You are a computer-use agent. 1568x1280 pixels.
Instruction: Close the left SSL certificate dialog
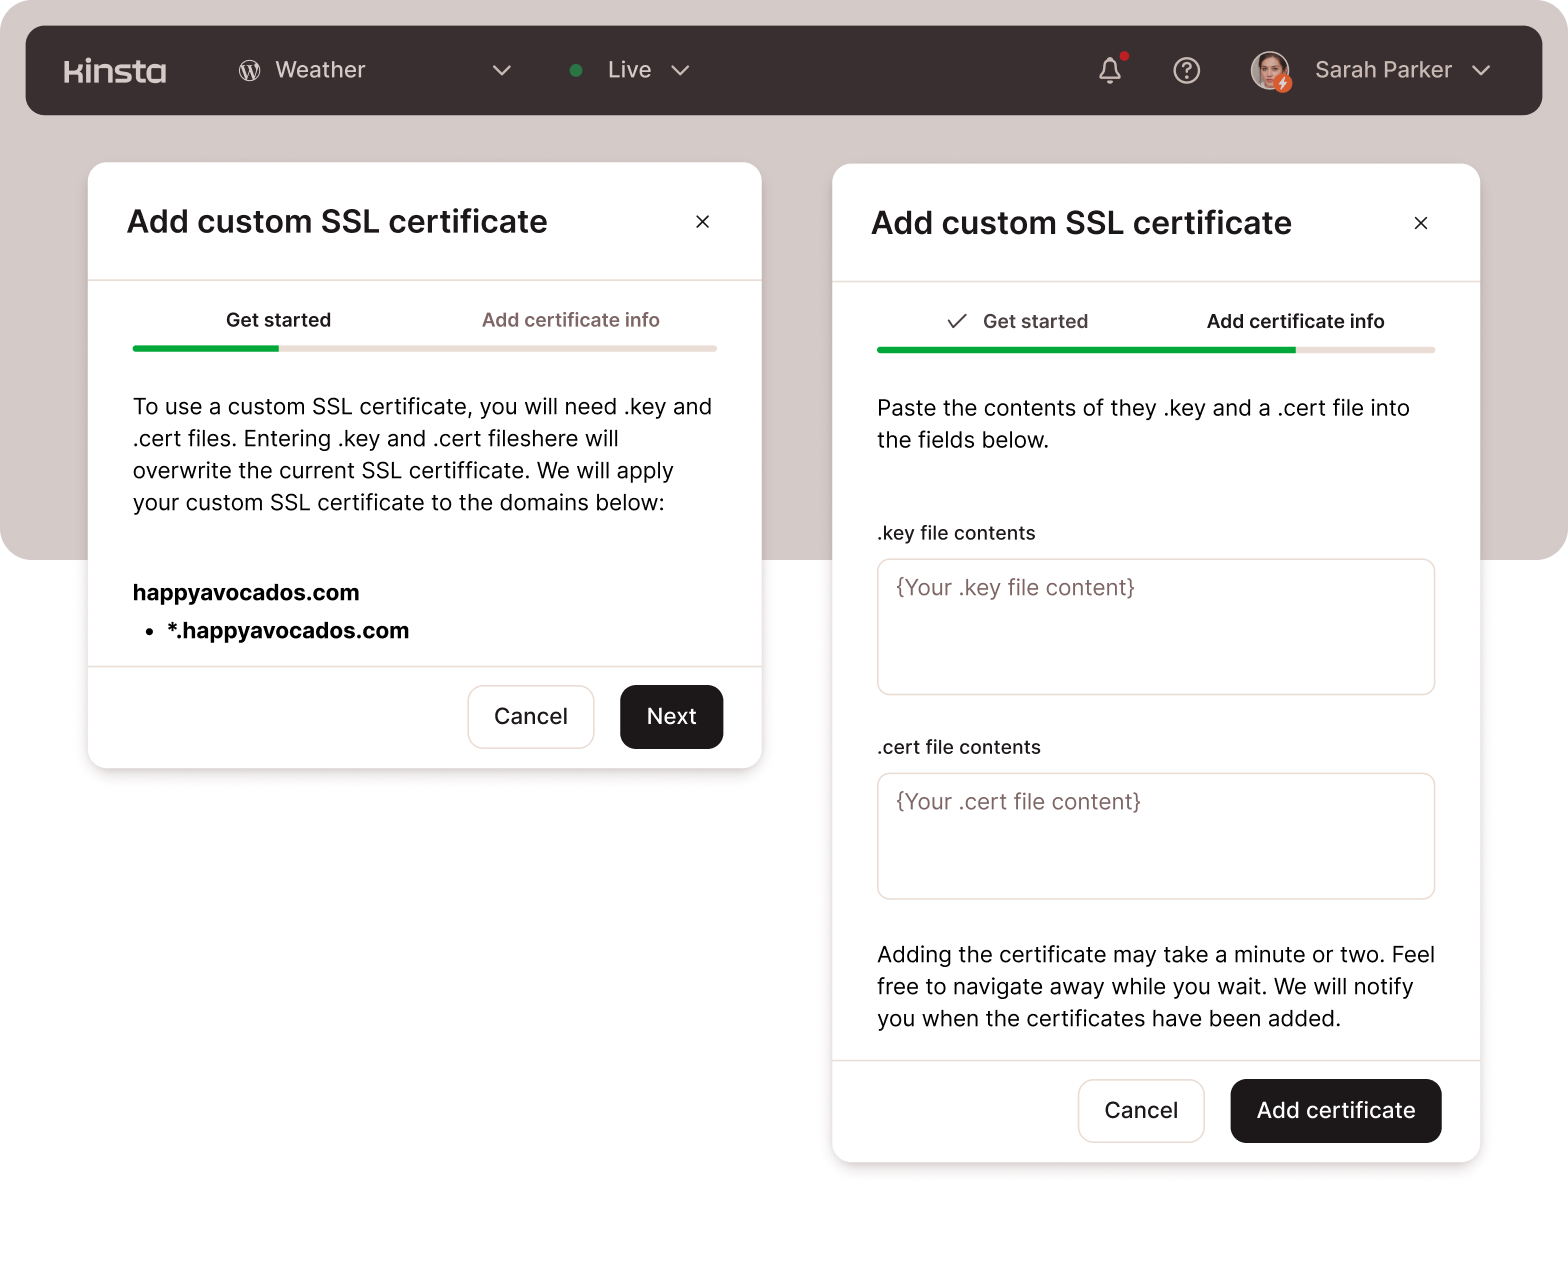point(702,221)
